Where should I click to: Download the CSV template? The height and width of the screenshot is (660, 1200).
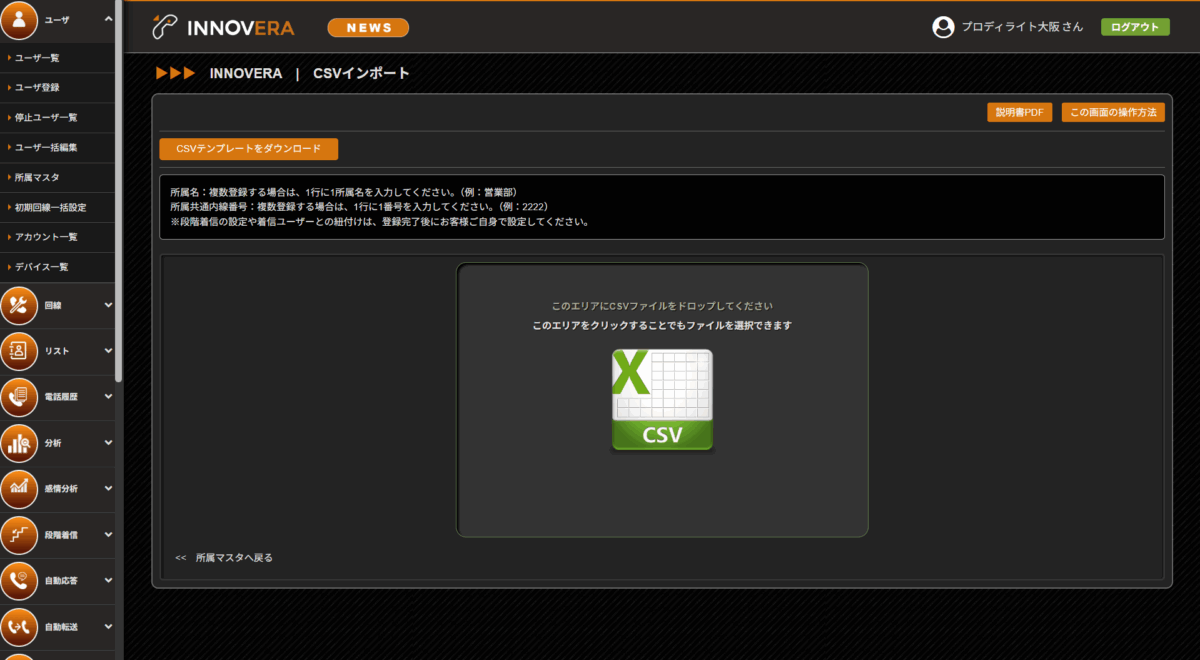tap(248, 149)
